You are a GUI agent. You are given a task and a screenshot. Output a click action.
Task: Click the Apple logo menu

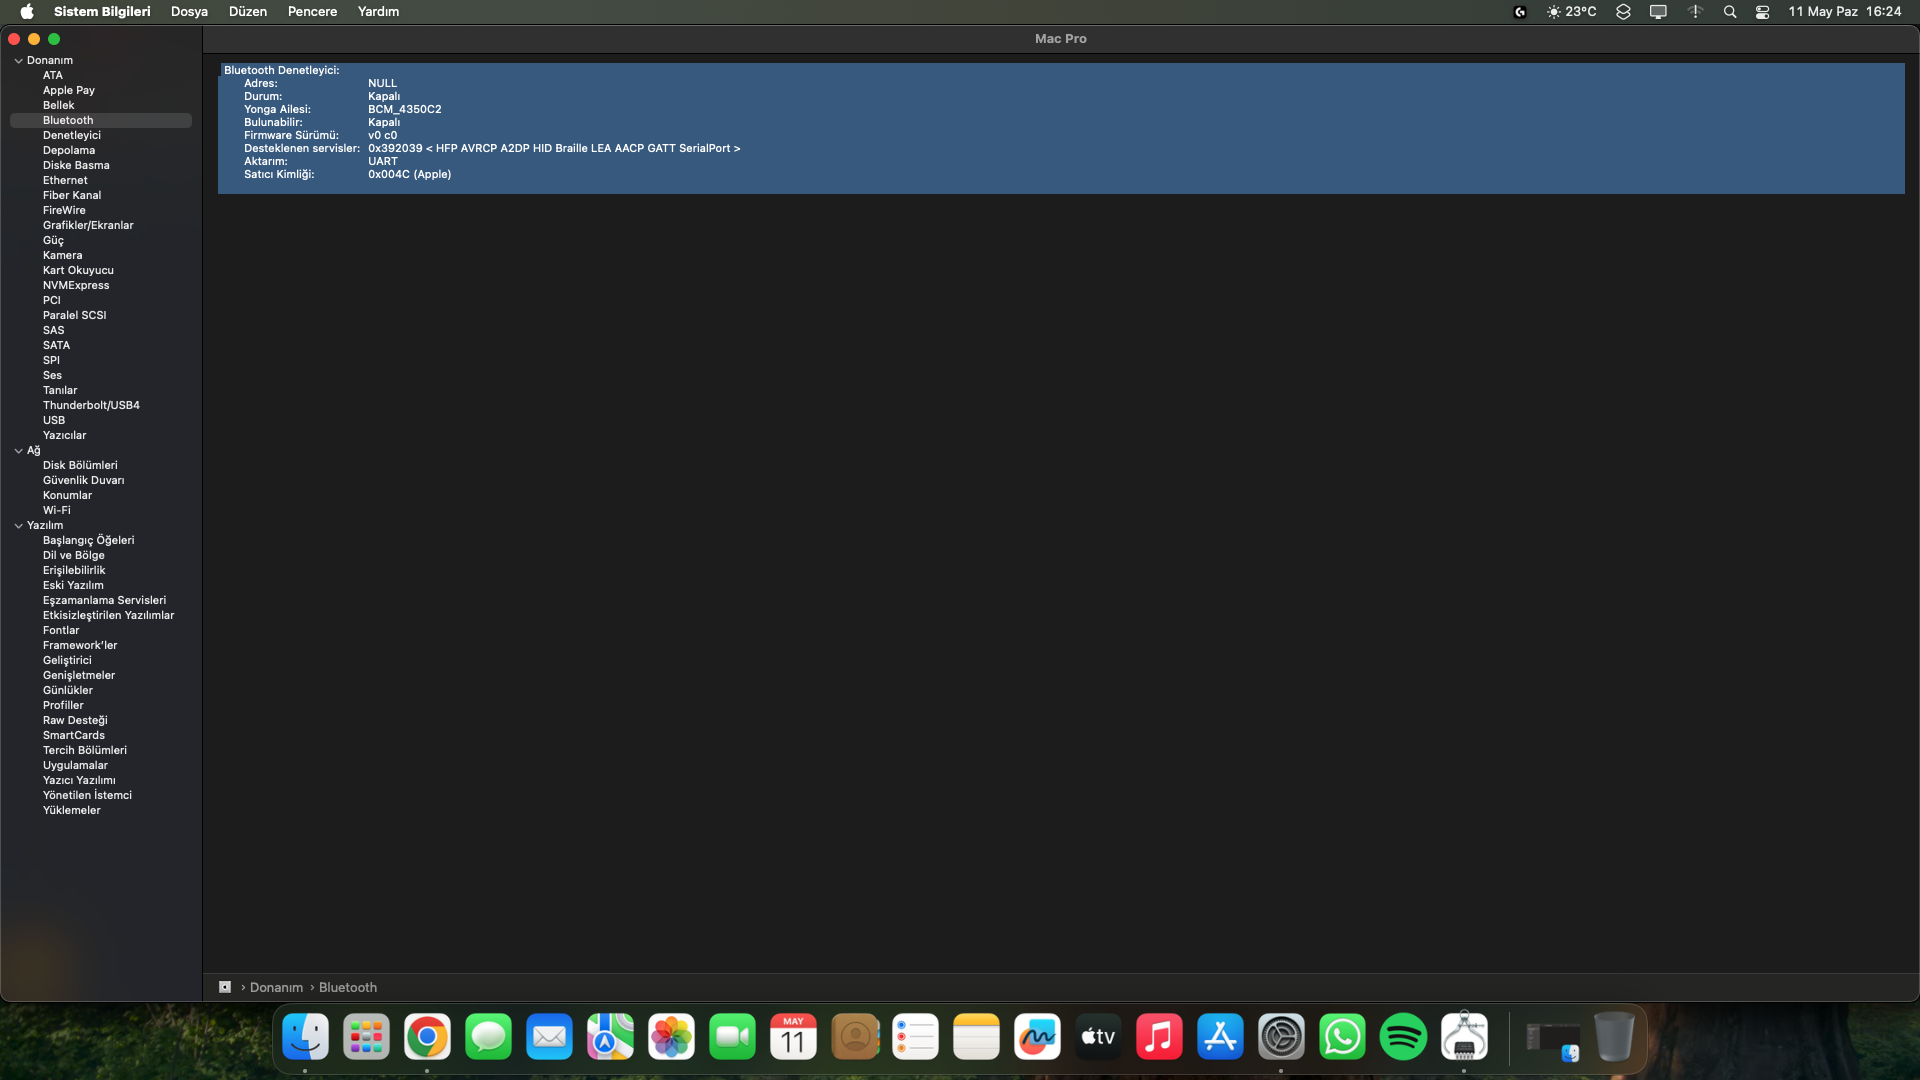(27, 12)
